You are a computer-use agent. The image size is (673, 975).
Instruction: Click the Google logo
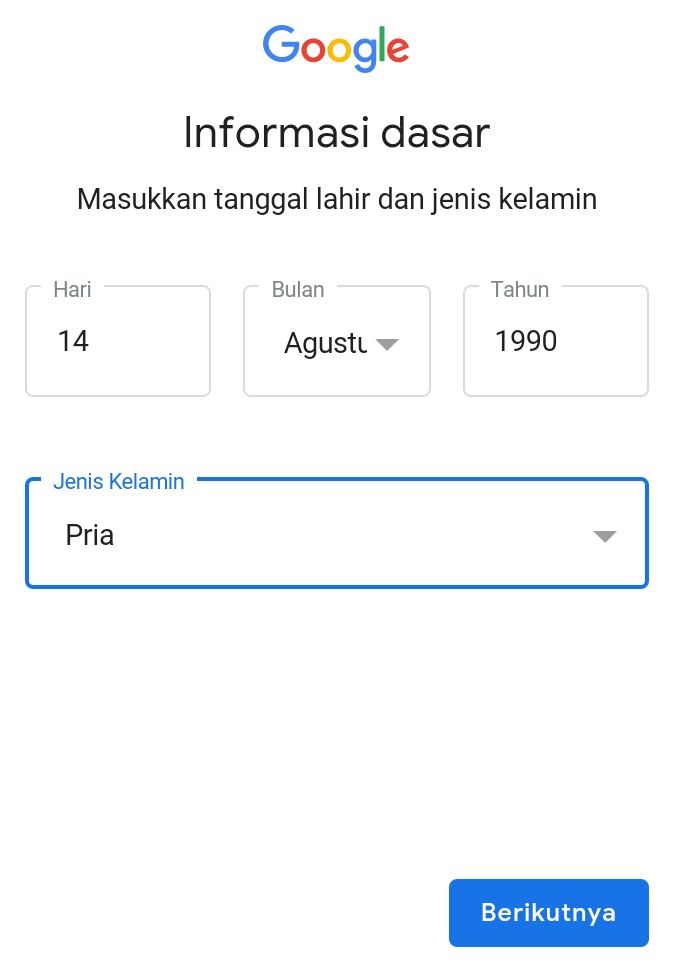pyautogui.click(x=335, y=48)
